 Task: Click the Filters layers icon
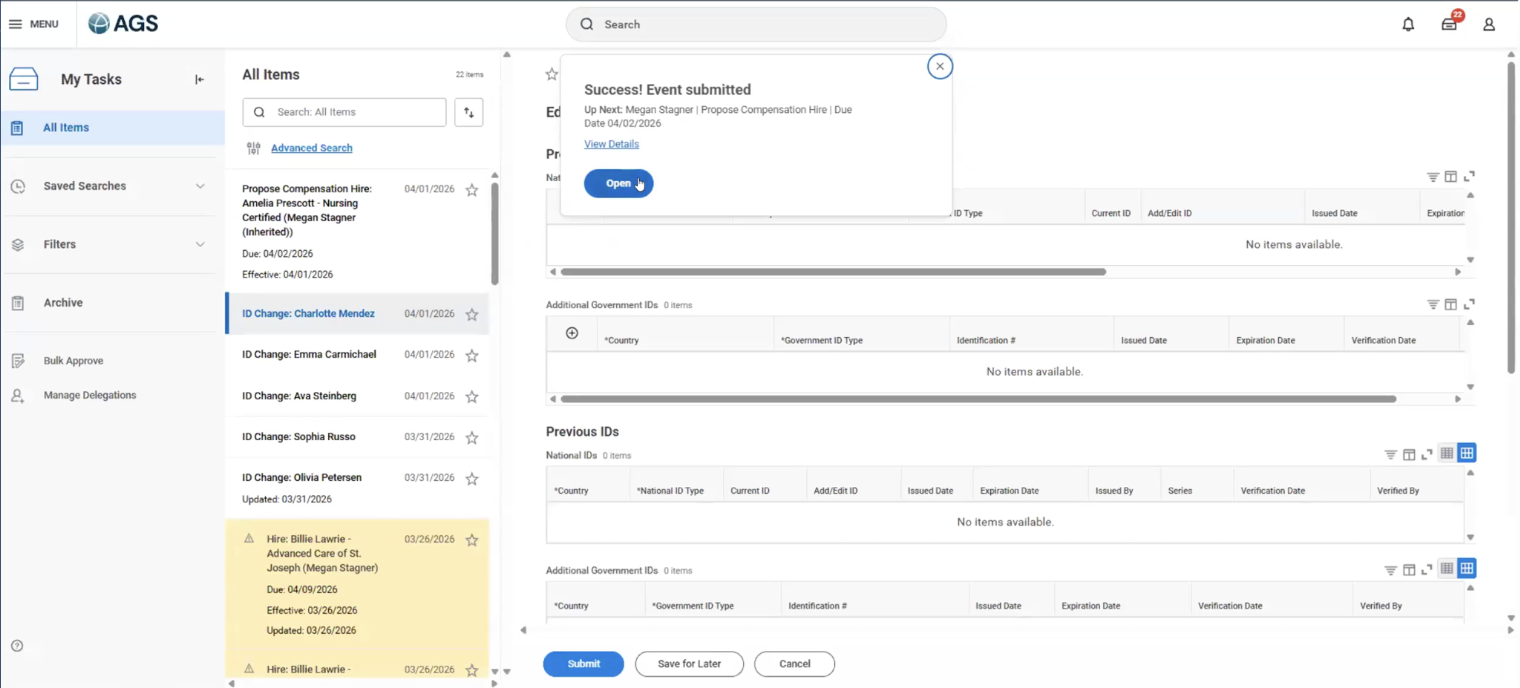[17, 245]
